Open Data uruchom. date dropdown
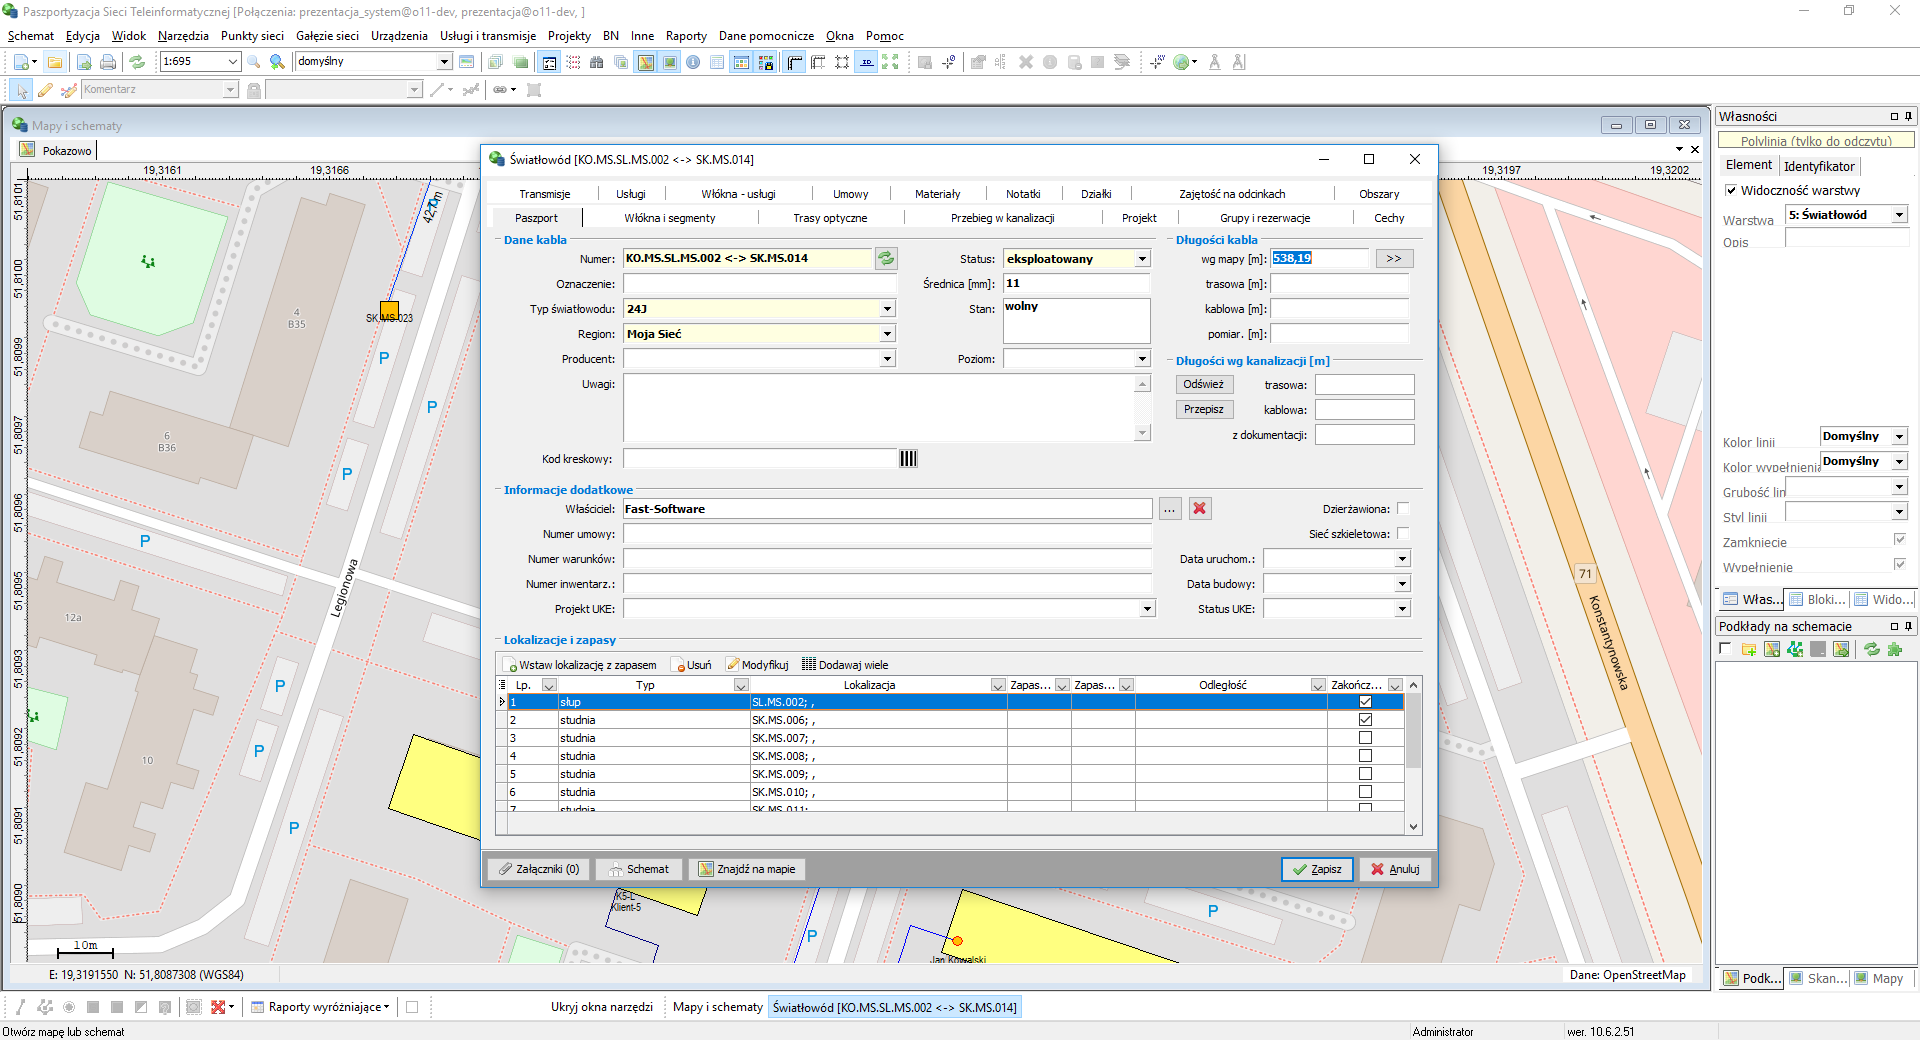The height and width of the screenshot is (1040, 1920). [x=1402, y=559]
